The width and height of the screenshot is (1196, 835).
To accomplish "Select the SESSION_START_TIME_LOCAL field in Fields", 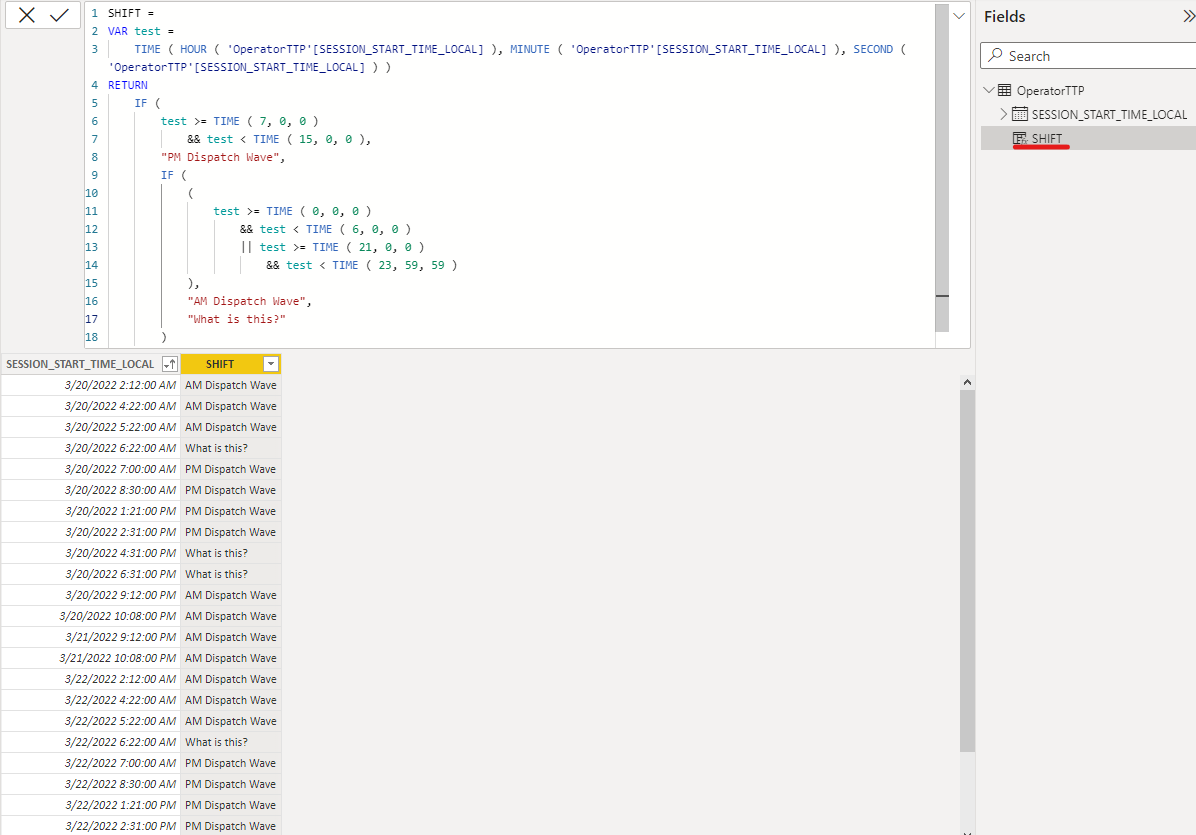I will tap(1109, 114).
